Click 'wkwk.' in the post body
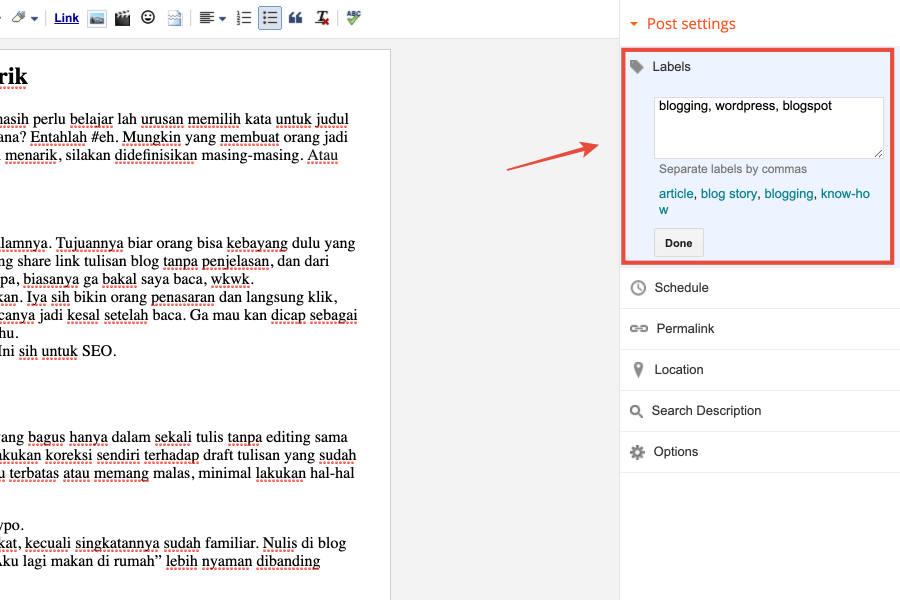Image resolution: width=900 pixels, height=600 pixels. (x=232, y=280)
